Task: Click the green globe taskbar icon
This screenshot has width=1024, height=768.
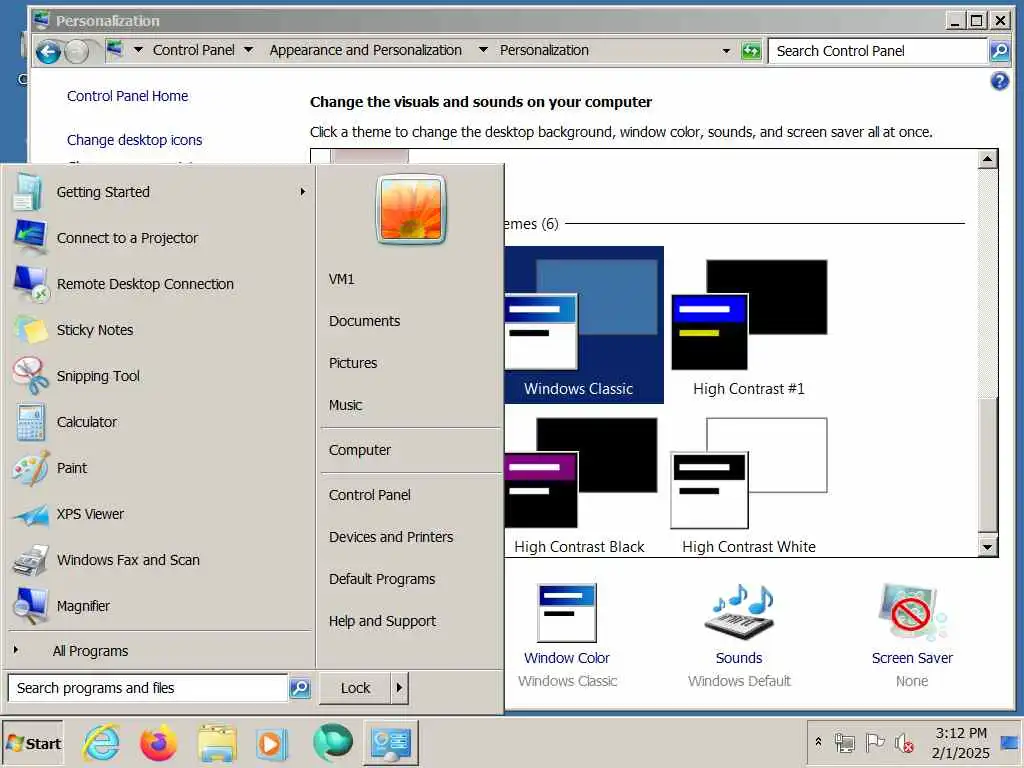Action: pos(332,743)
